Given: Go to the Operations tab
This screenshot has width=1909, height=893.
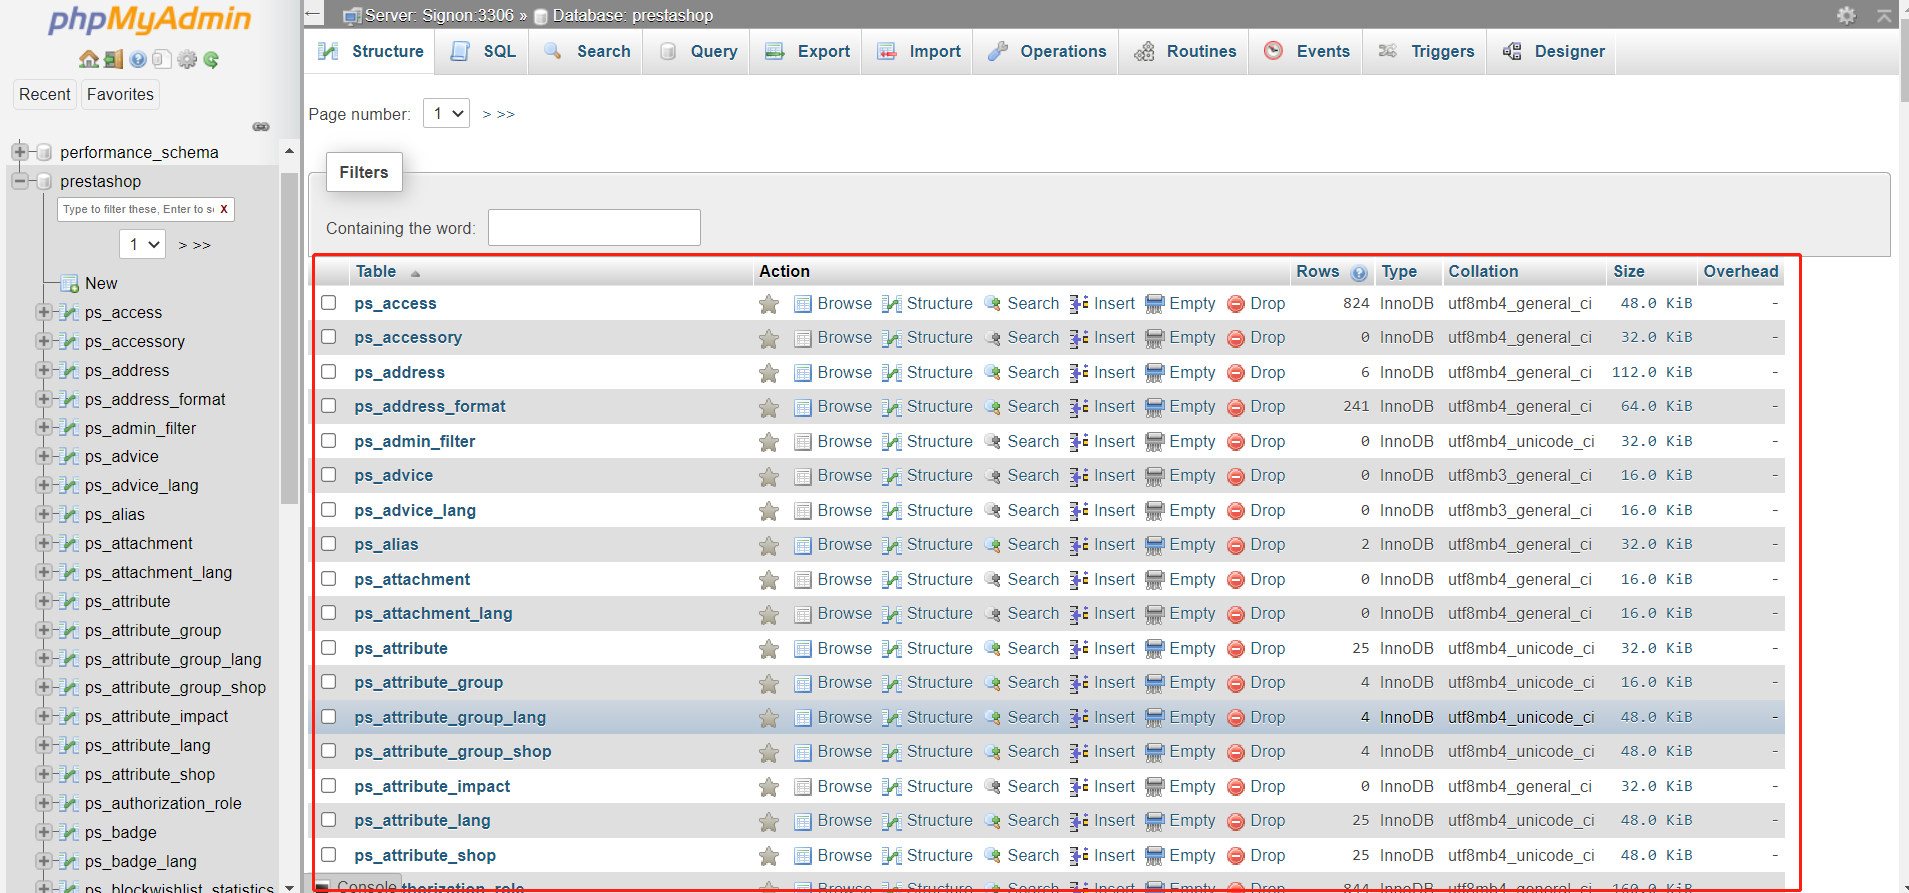Looking at the screenshot, I should 1046,52.
